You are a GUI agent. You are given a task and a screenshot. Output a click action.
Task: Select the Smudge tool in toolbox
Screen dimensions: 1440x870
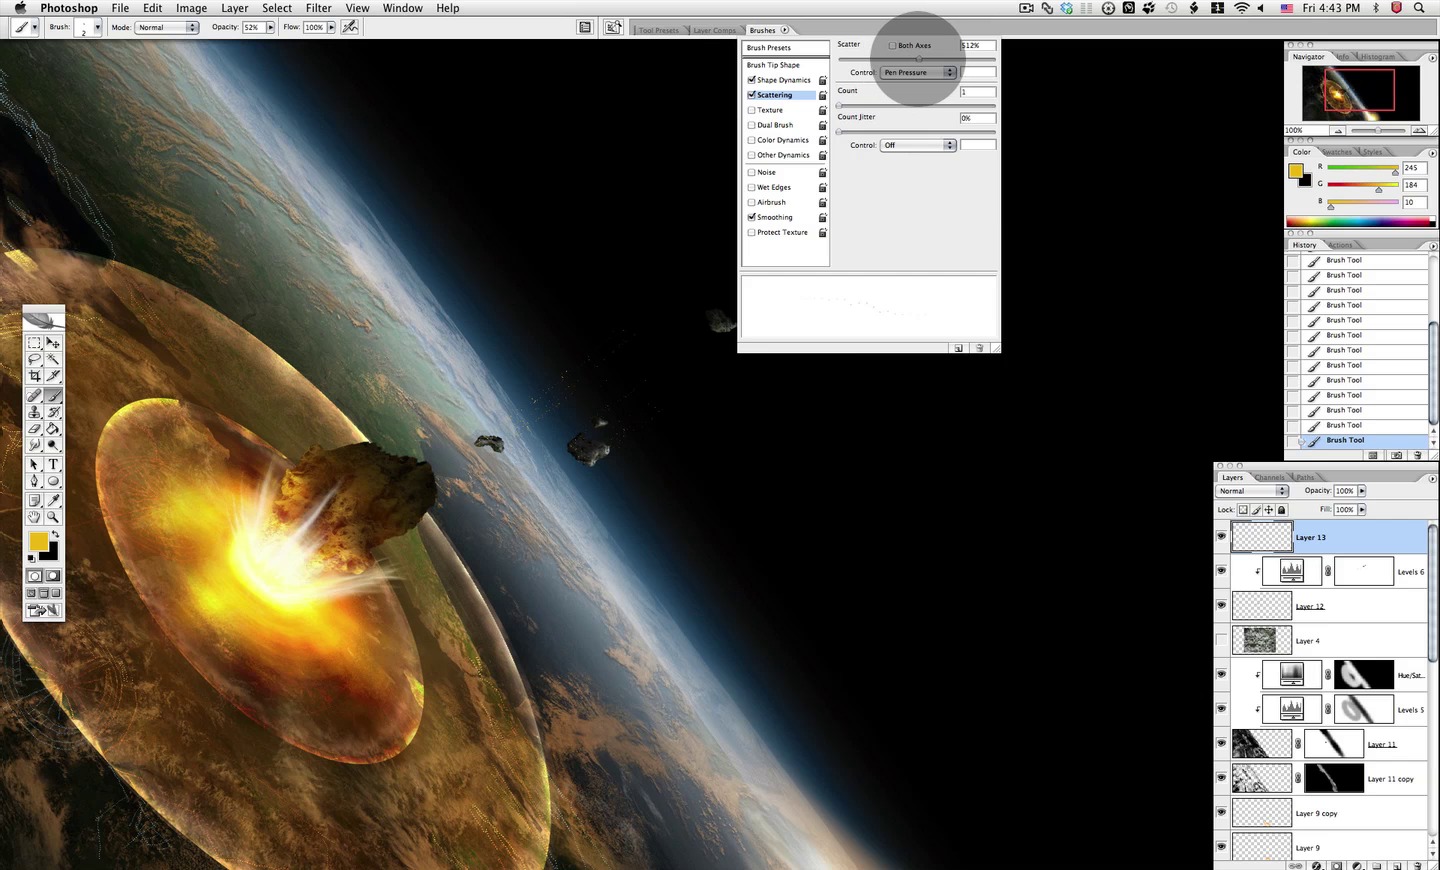click(34, 445)
